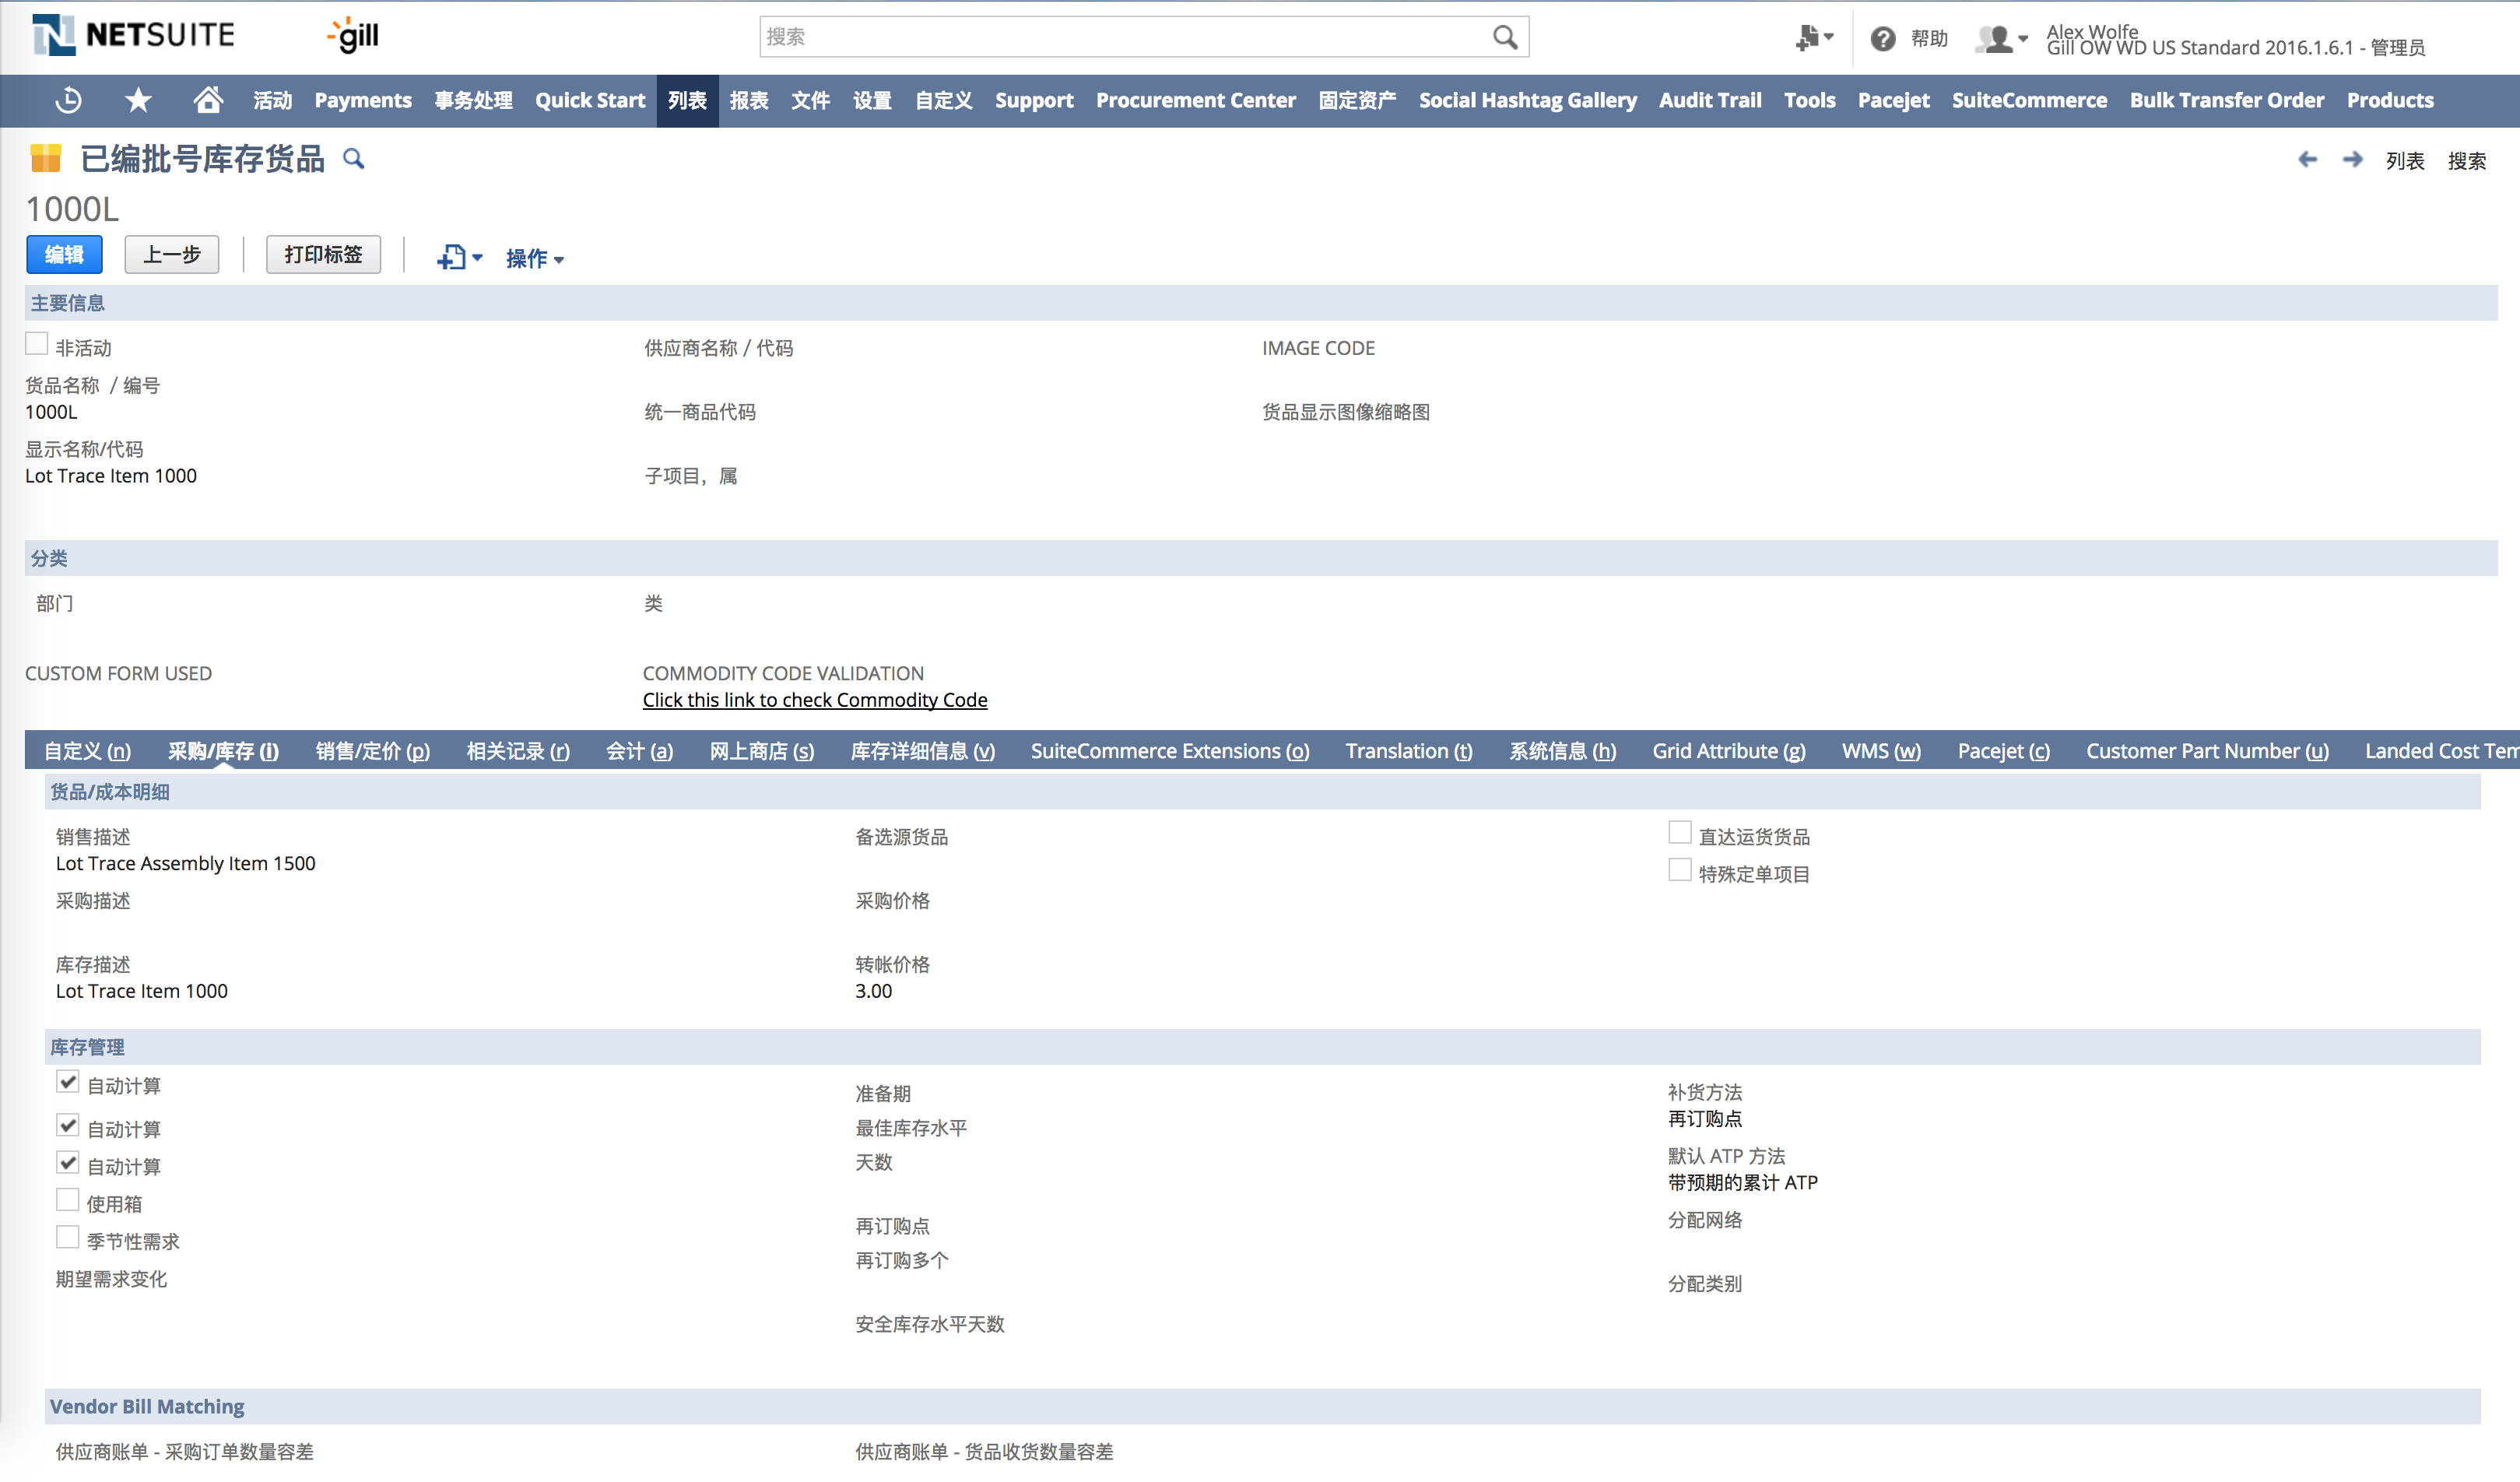
Task: Open the shortcuts star icon
Action: 138,100
